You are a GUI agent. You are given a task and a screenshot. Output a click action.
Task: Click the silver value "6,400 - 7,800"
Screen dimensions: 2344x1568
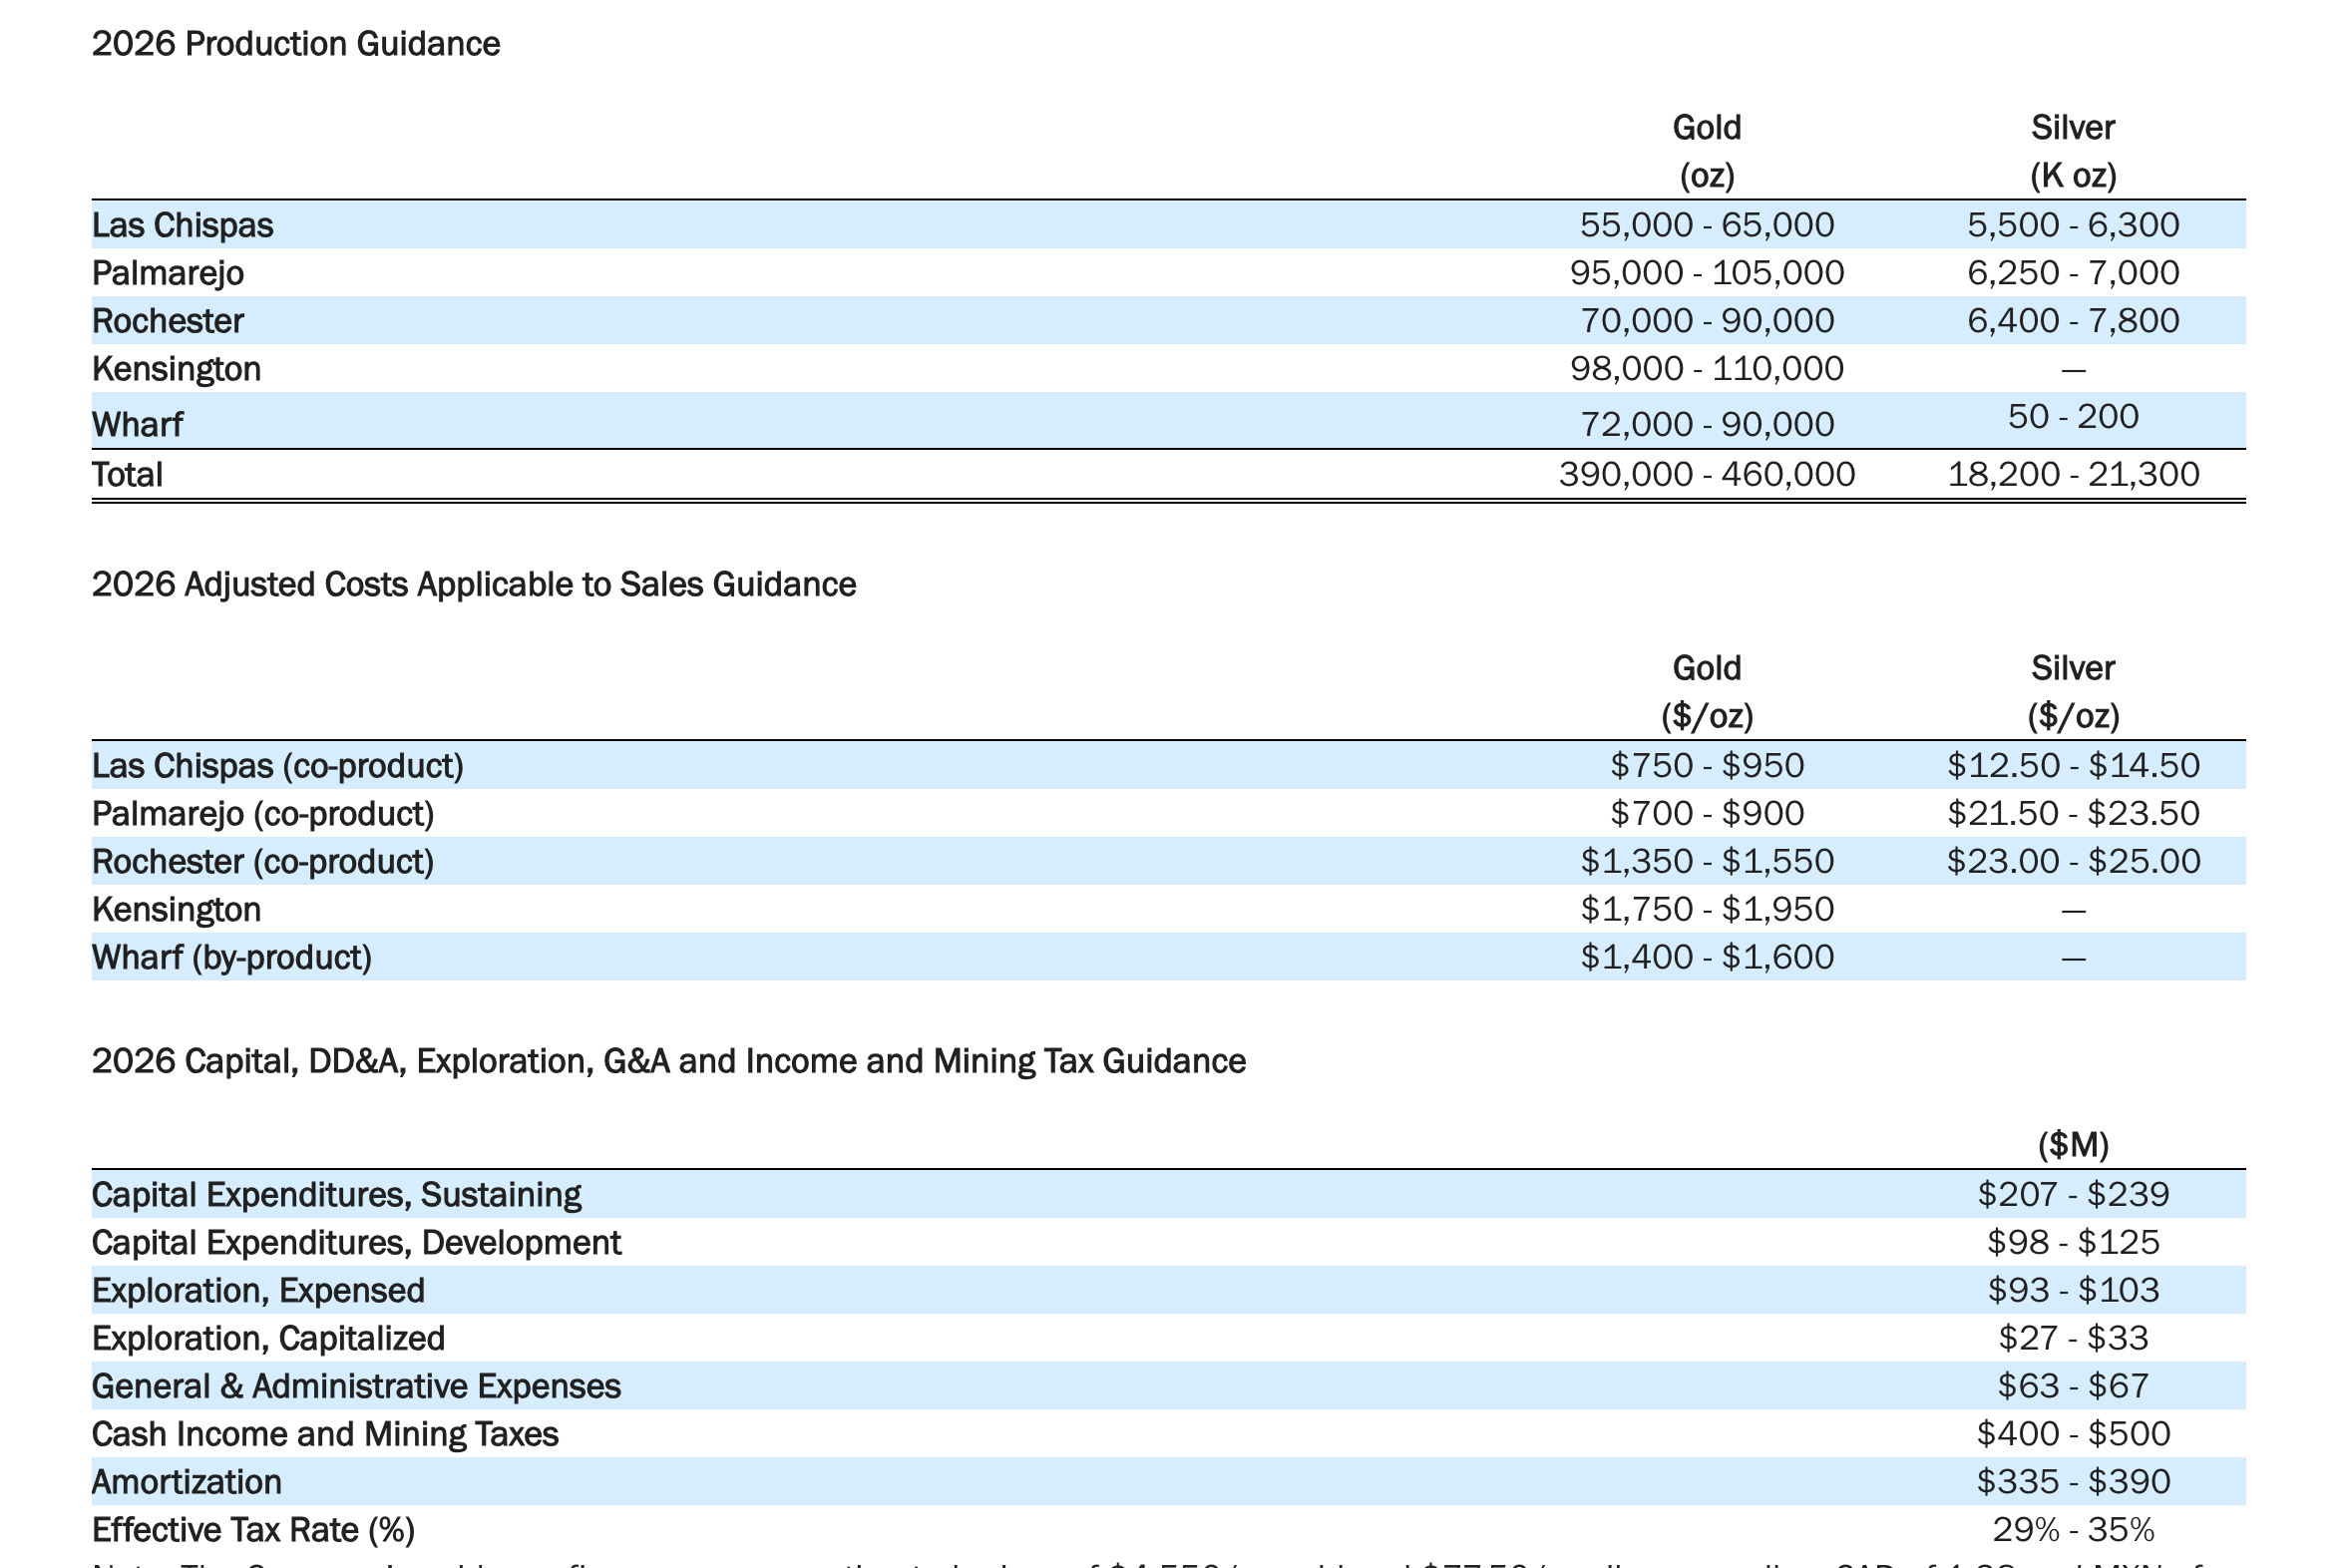[x=2073, y=321]
